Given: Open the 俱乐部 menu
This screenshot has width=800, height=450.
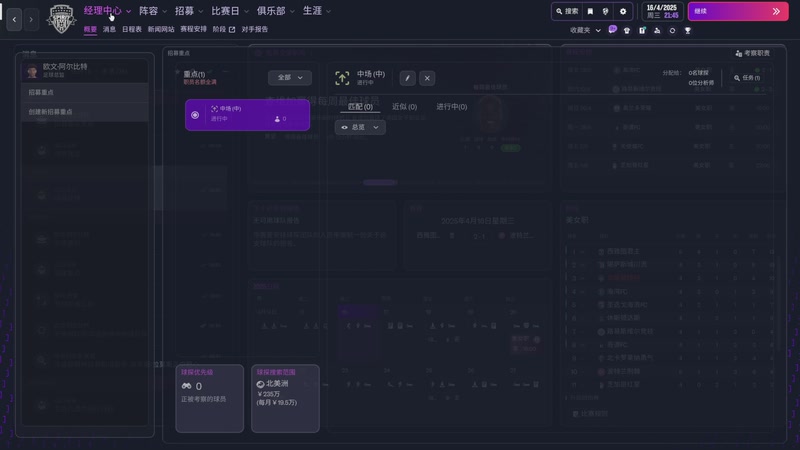Looking at the screenshot, I should pos(271,11).
